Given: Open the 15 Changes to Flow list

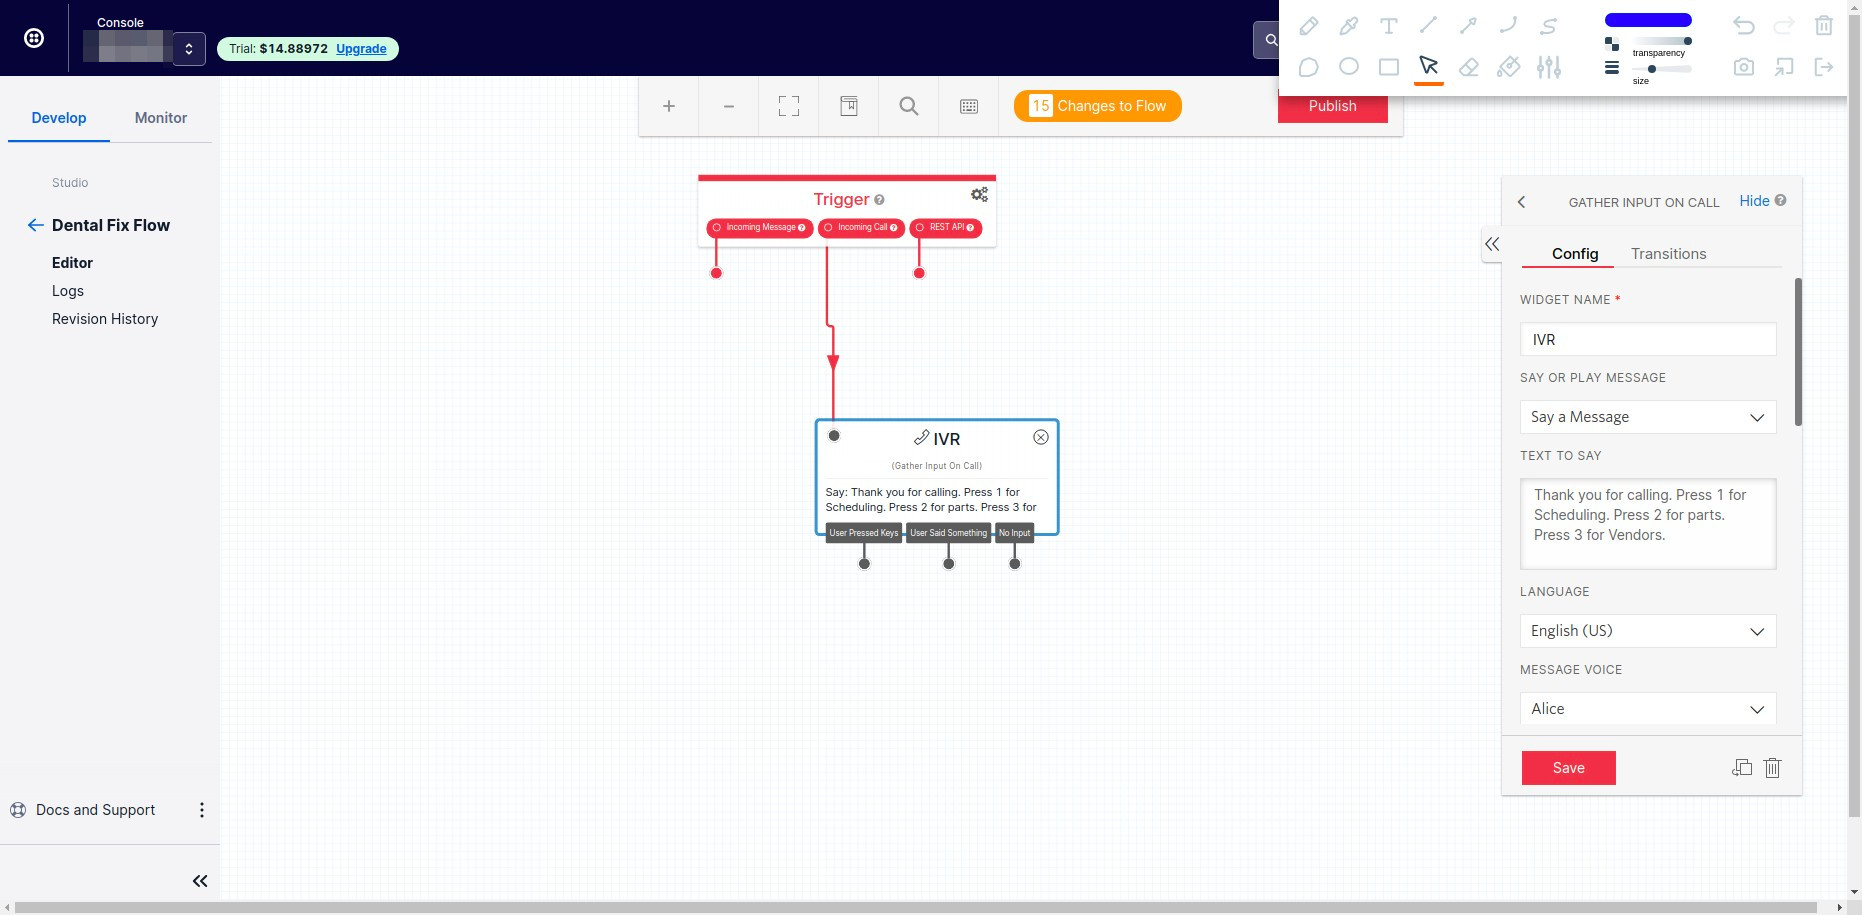Looking at the screenshot, I should click(1098, 106).
